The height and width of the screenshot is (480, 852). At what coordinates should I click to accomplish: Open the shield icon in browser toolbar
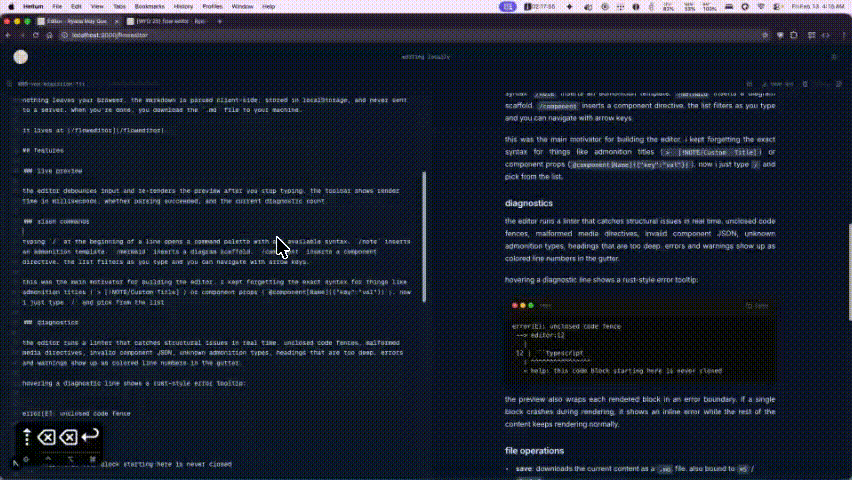point(780,35)
